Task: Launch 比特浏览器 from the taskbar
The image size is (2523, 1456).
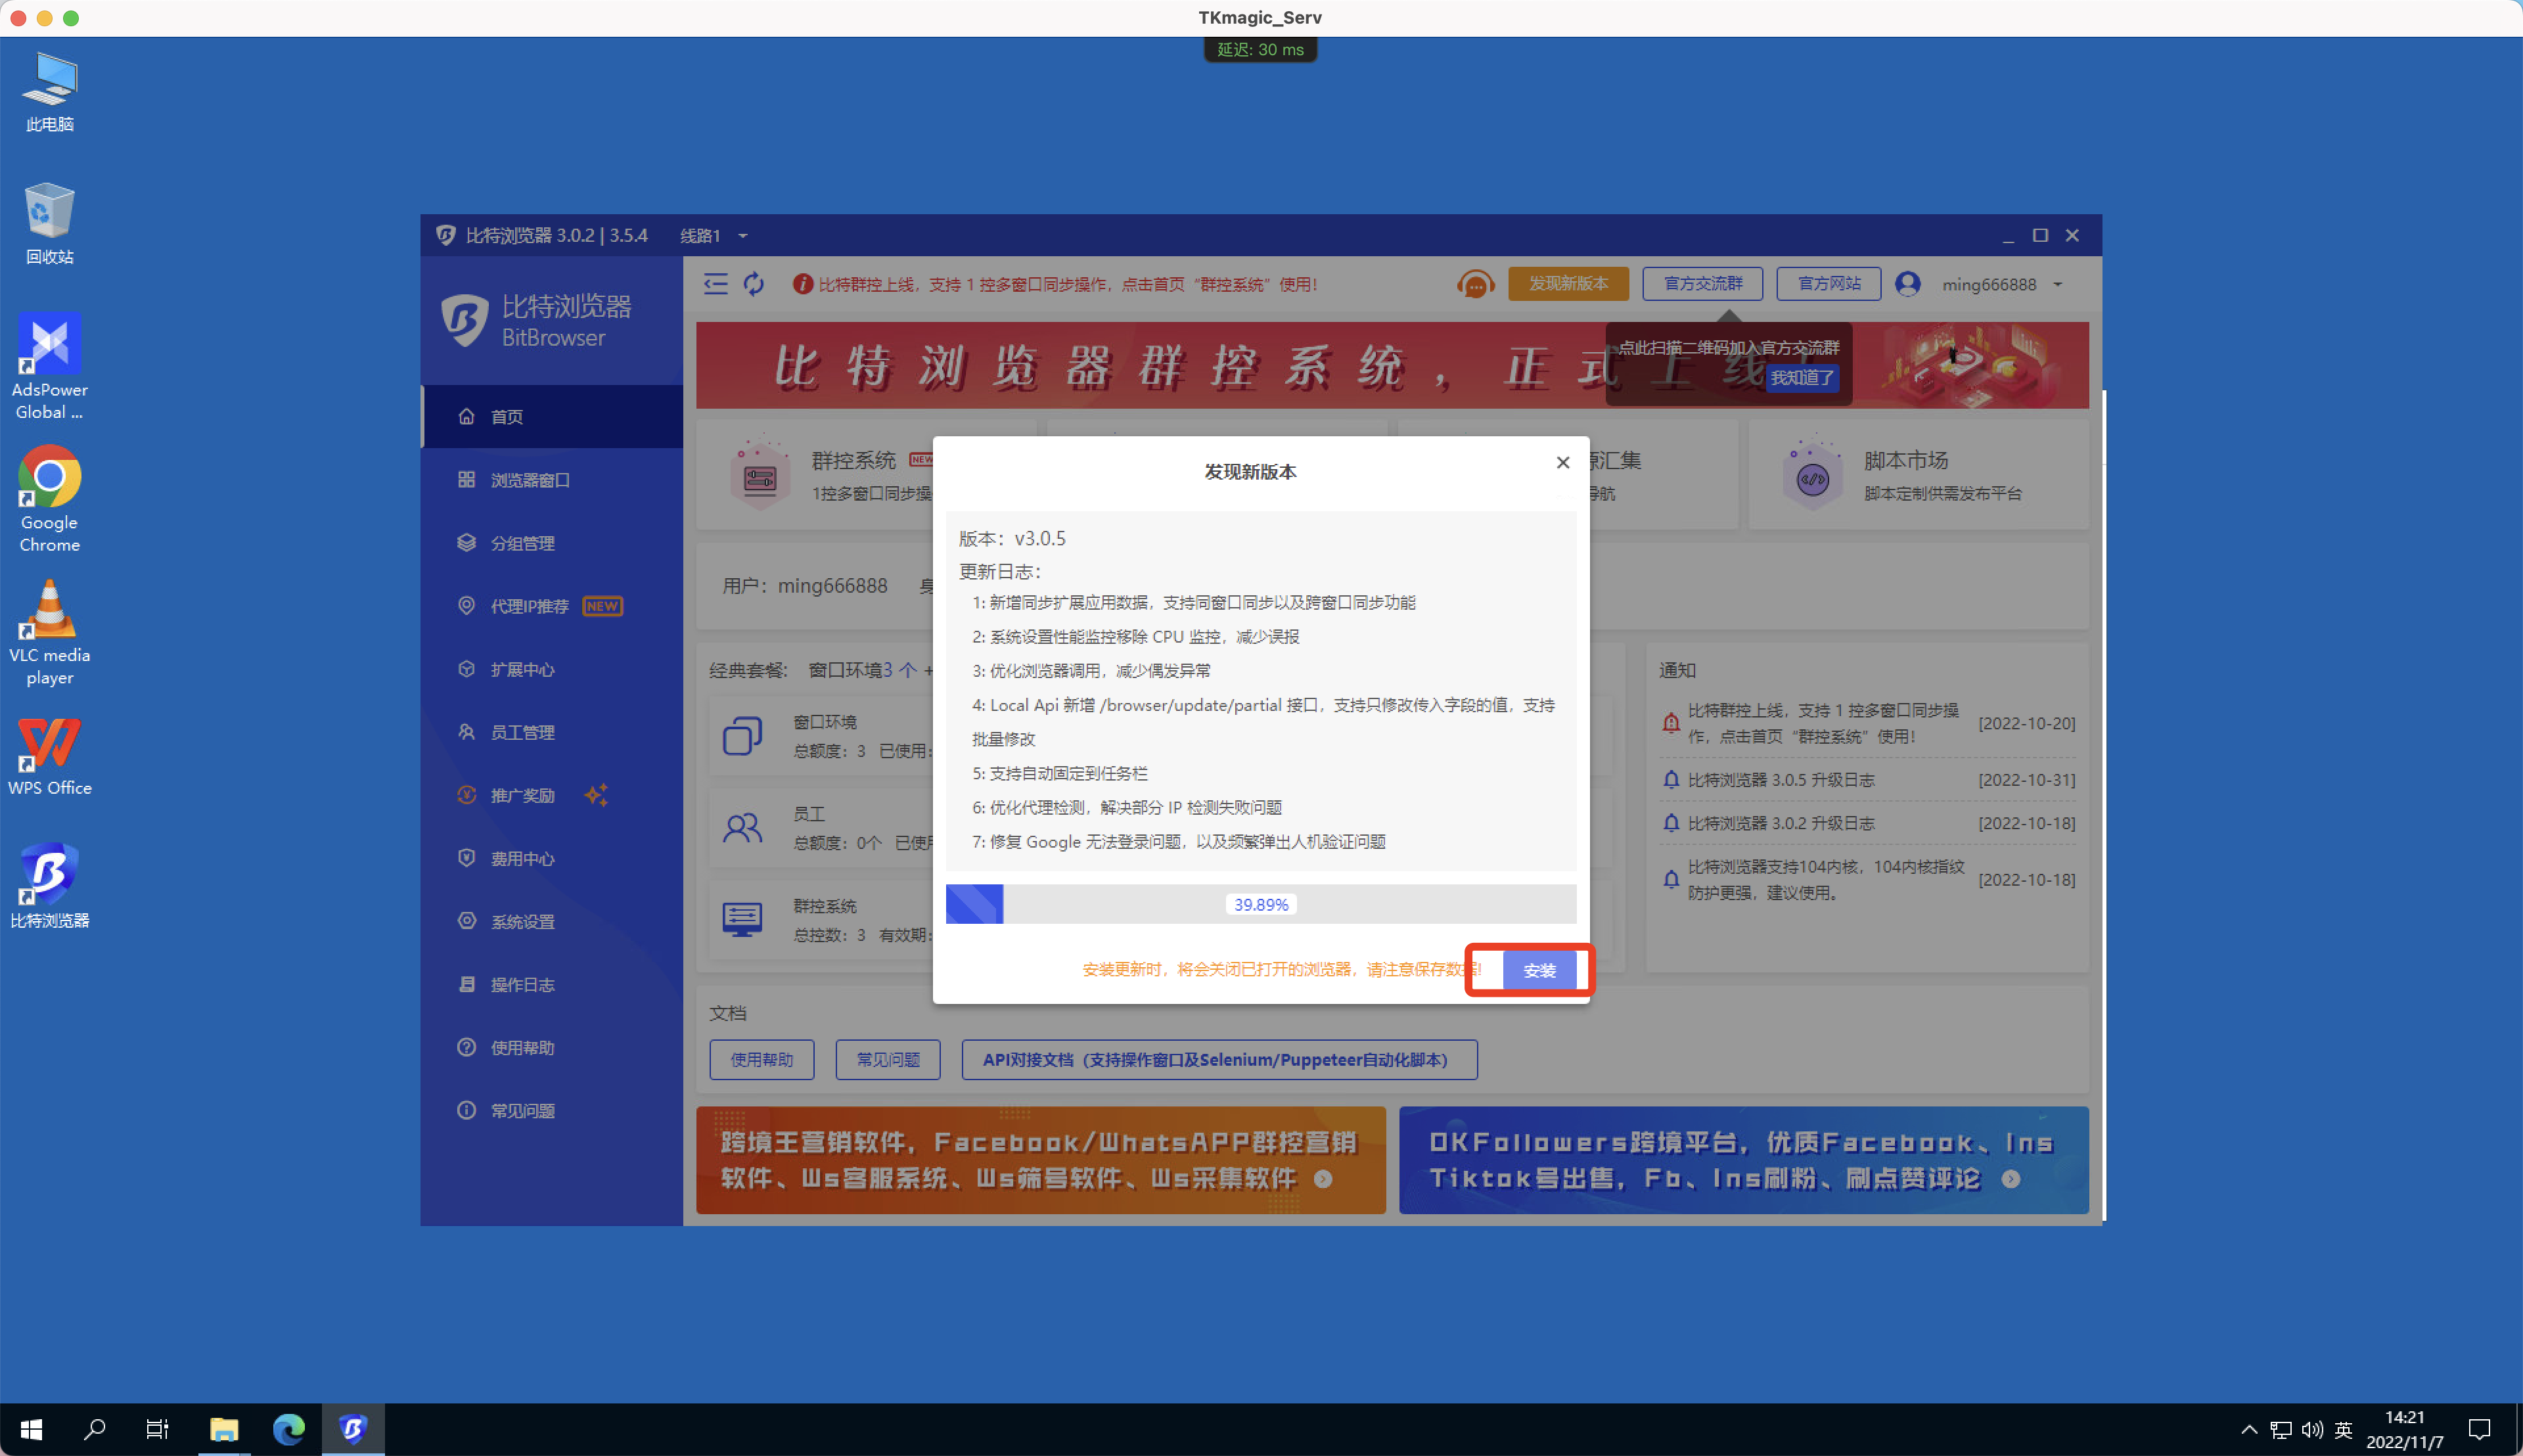Action: pyautogui.click(x=353, y=1429)
